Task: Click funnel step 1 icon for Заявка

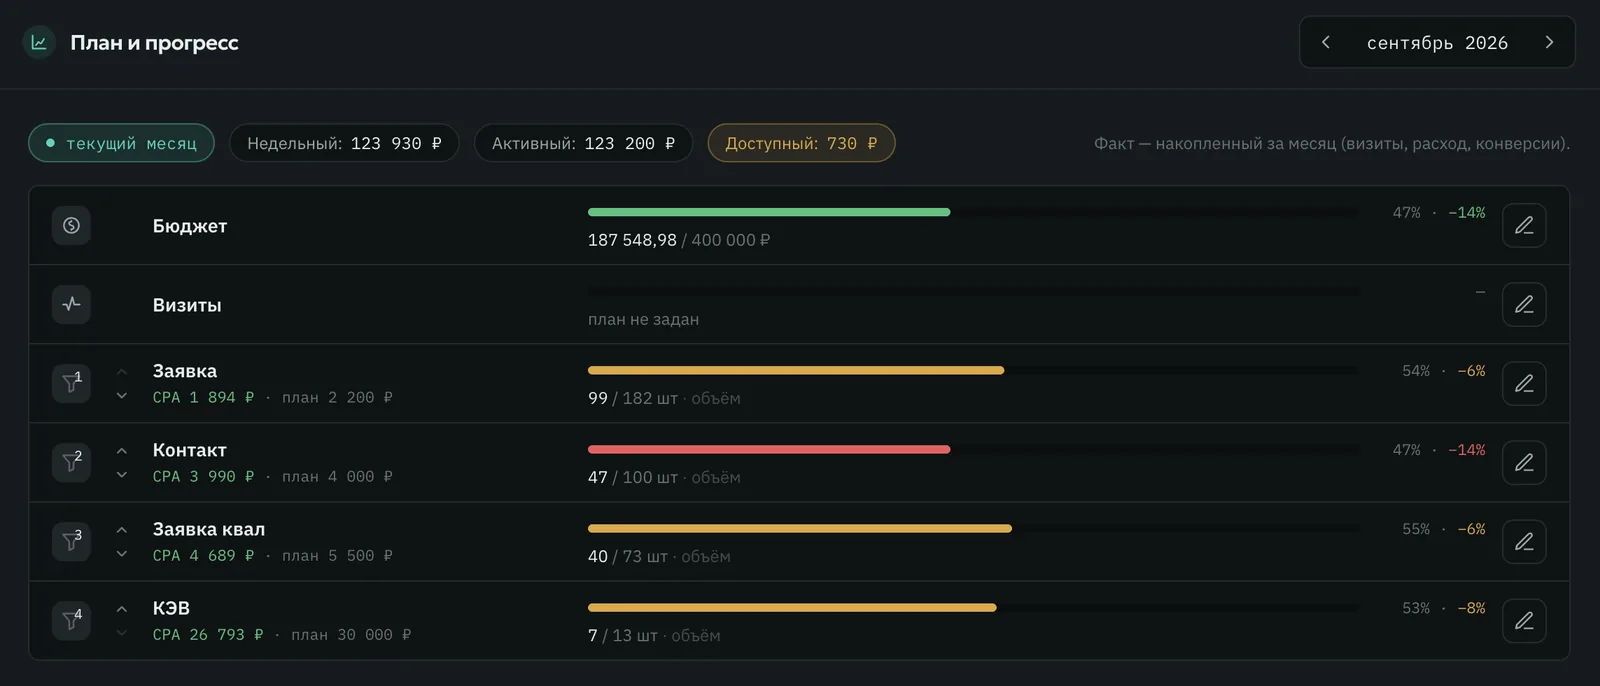Action: [x=71, y=383]
